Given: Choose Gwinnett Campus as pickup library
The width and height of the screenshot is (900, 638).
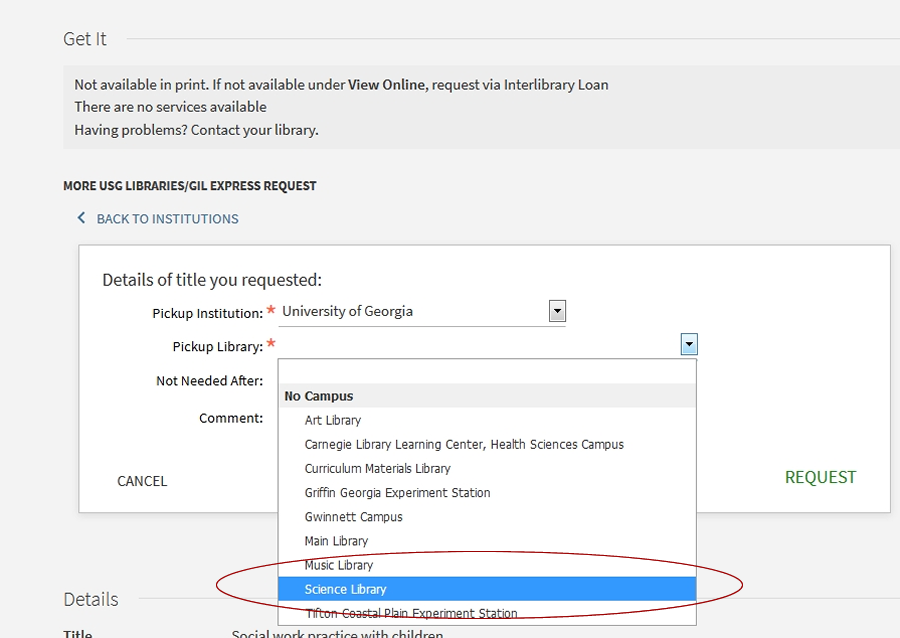Looking at the screenshot, I should (353, 517).
